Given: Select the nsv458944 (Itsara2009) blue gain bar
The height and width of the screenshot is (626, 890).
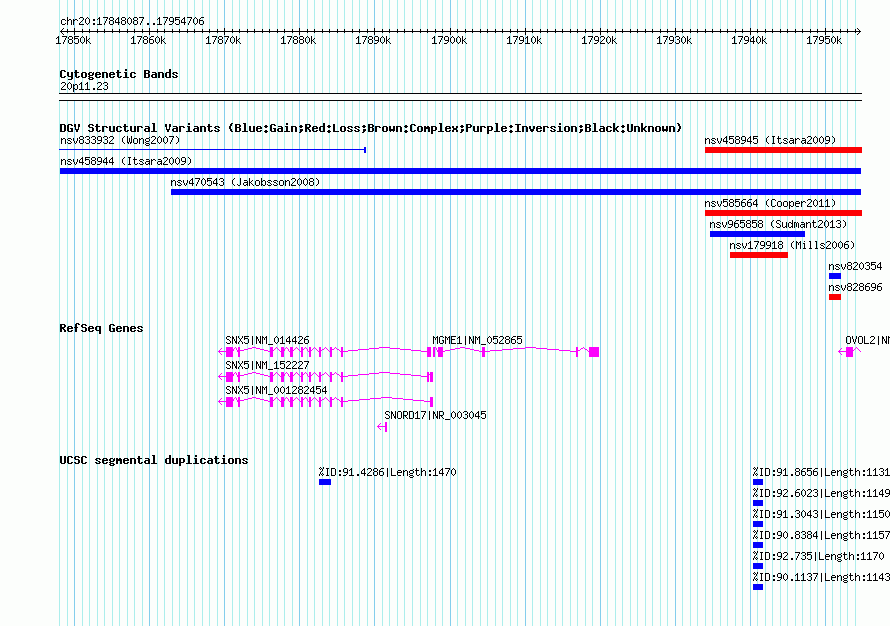Looking at the screenshot, I should 460,171.
